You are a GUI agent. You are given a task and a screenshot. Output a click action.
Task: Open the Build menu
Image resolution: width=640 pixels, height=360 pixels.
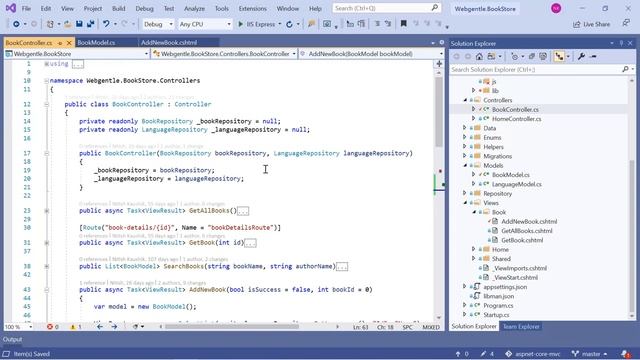pyautogui.click(x=118, y=8)
